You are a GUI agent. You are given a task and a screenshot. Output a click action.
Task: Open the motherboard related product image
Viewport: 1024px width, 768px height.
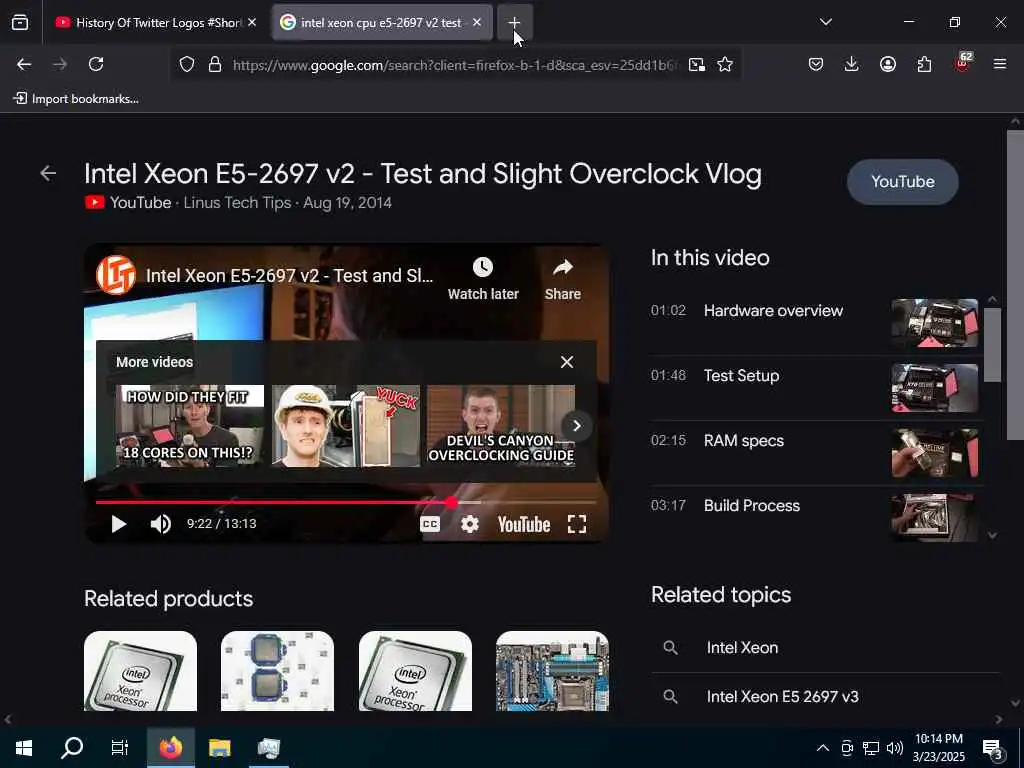coord(552,671)
